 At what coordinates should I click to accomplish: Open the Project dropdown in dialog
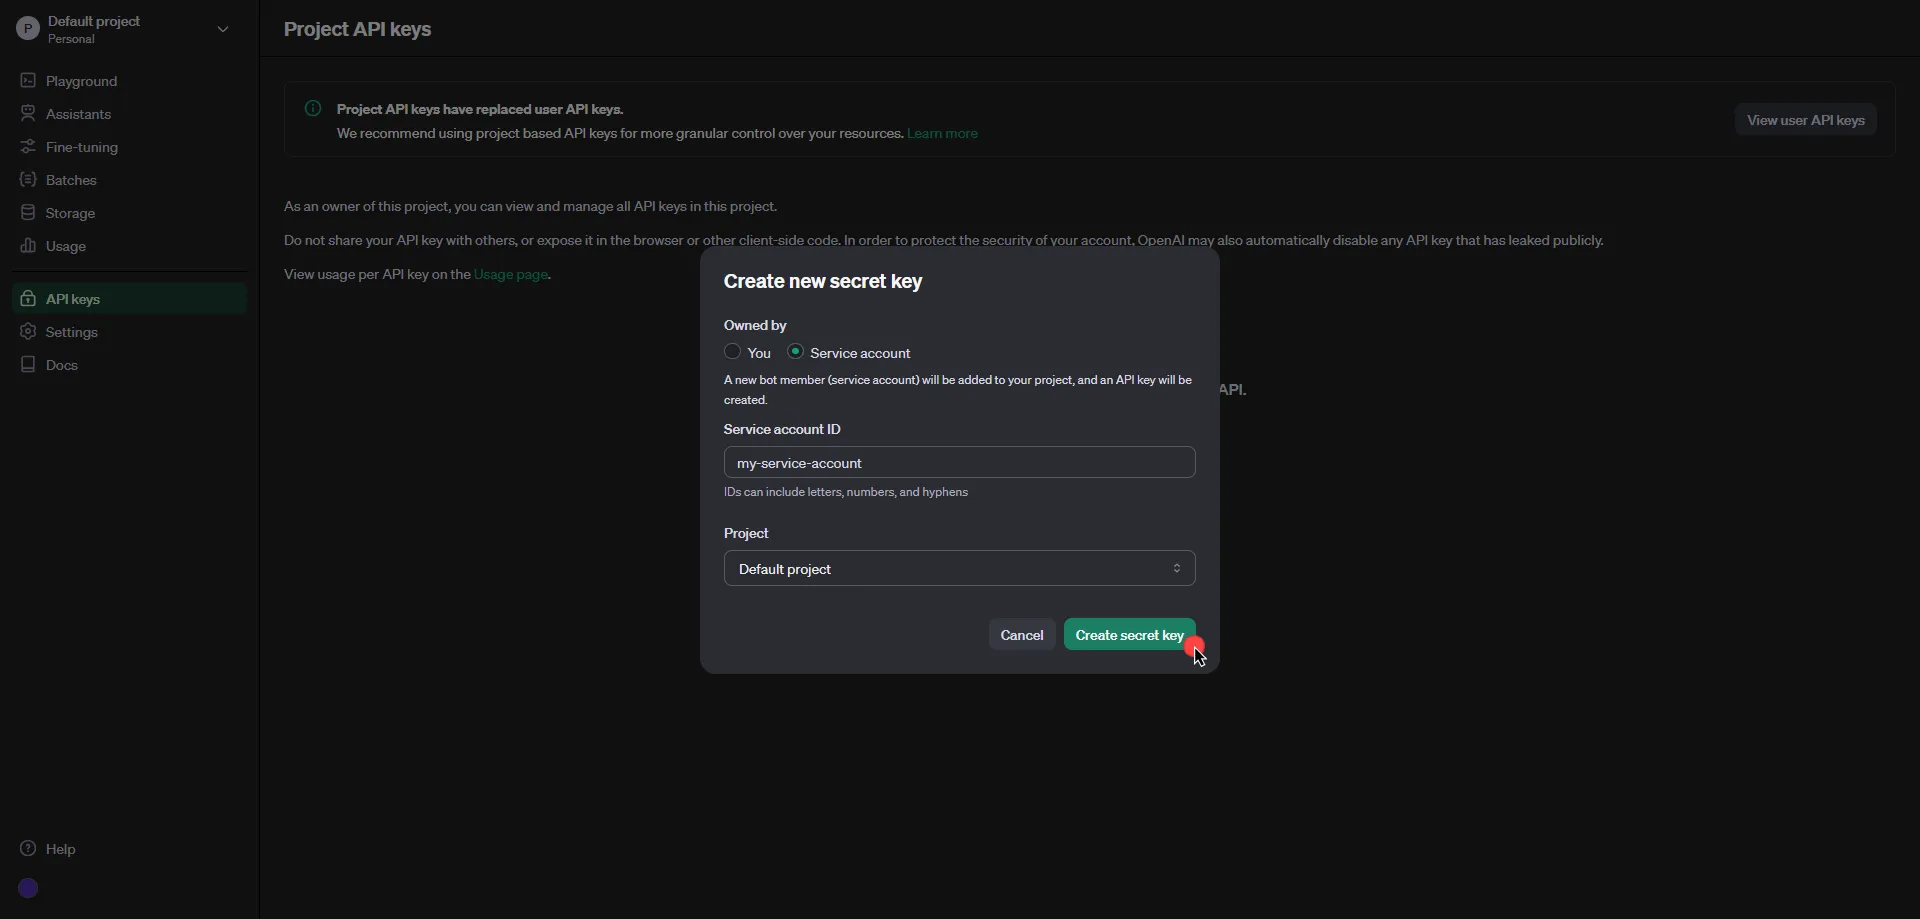pyautogui.click(x=959, y=568)
